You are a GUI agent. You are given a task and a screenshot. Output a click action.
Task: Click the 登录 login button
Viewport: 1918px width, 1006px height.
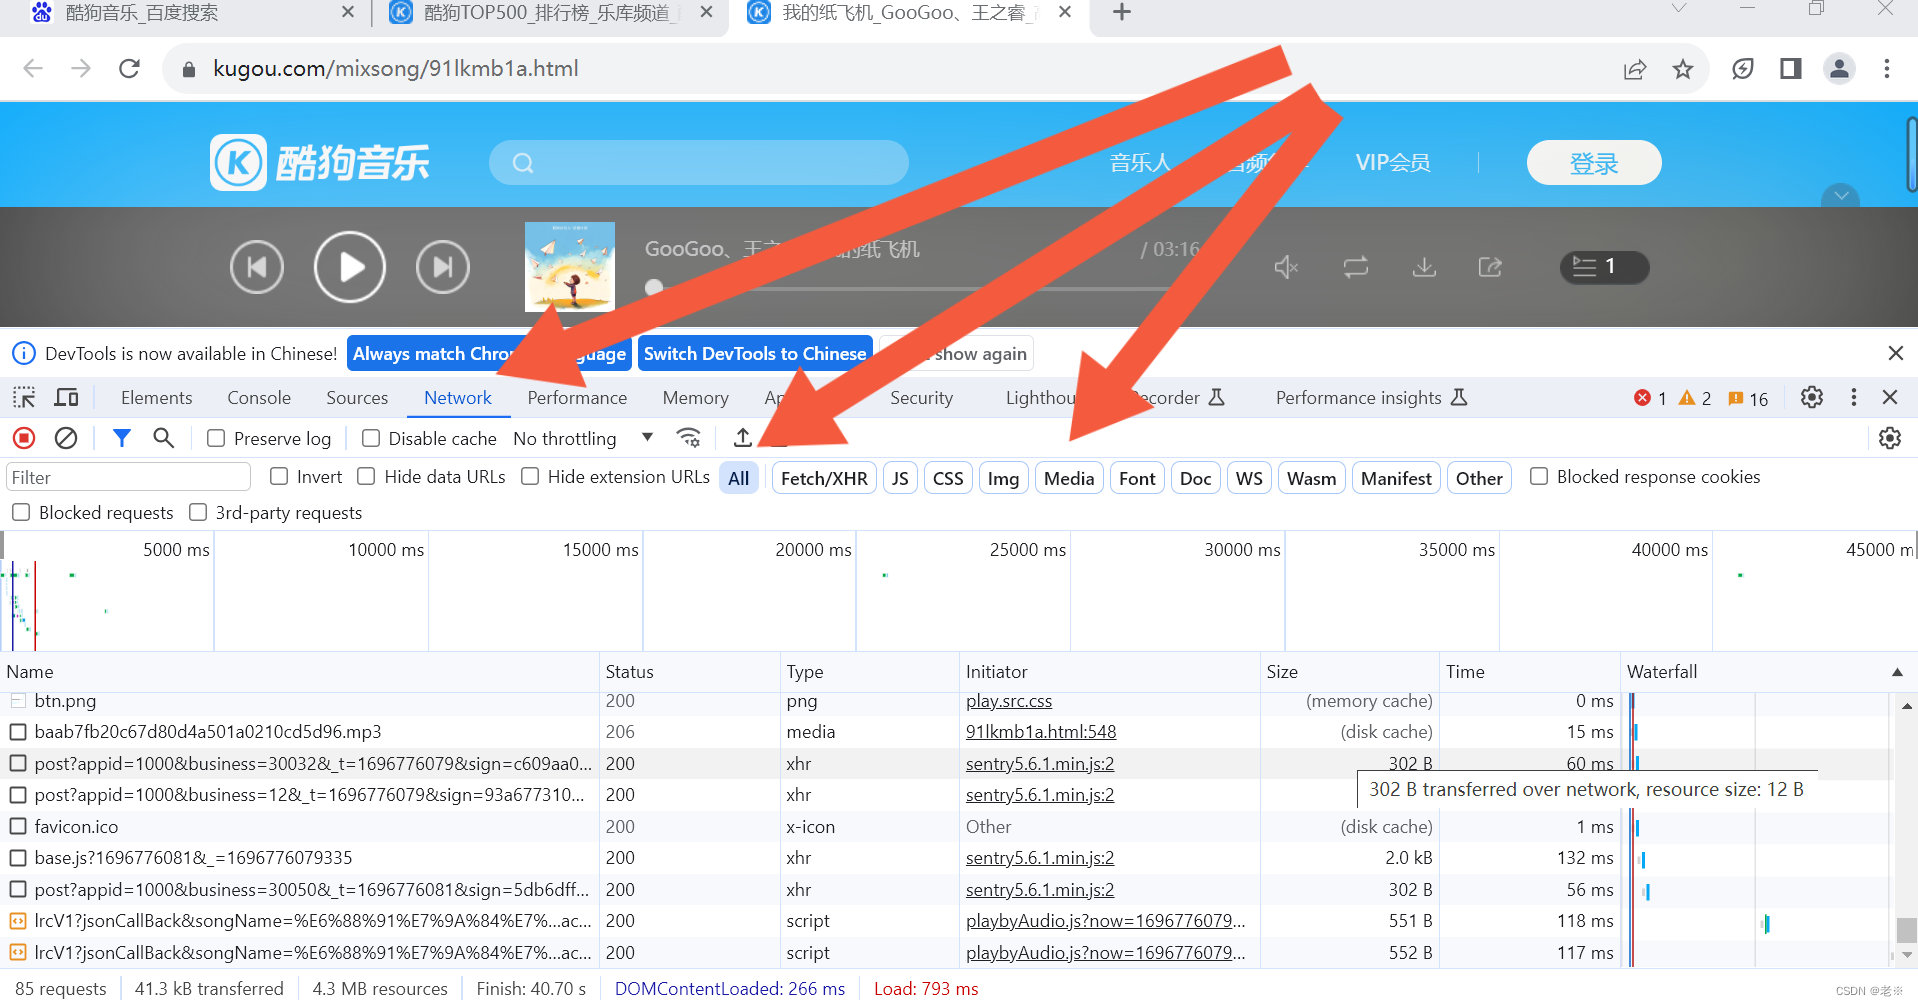(x=1594, y=163)
